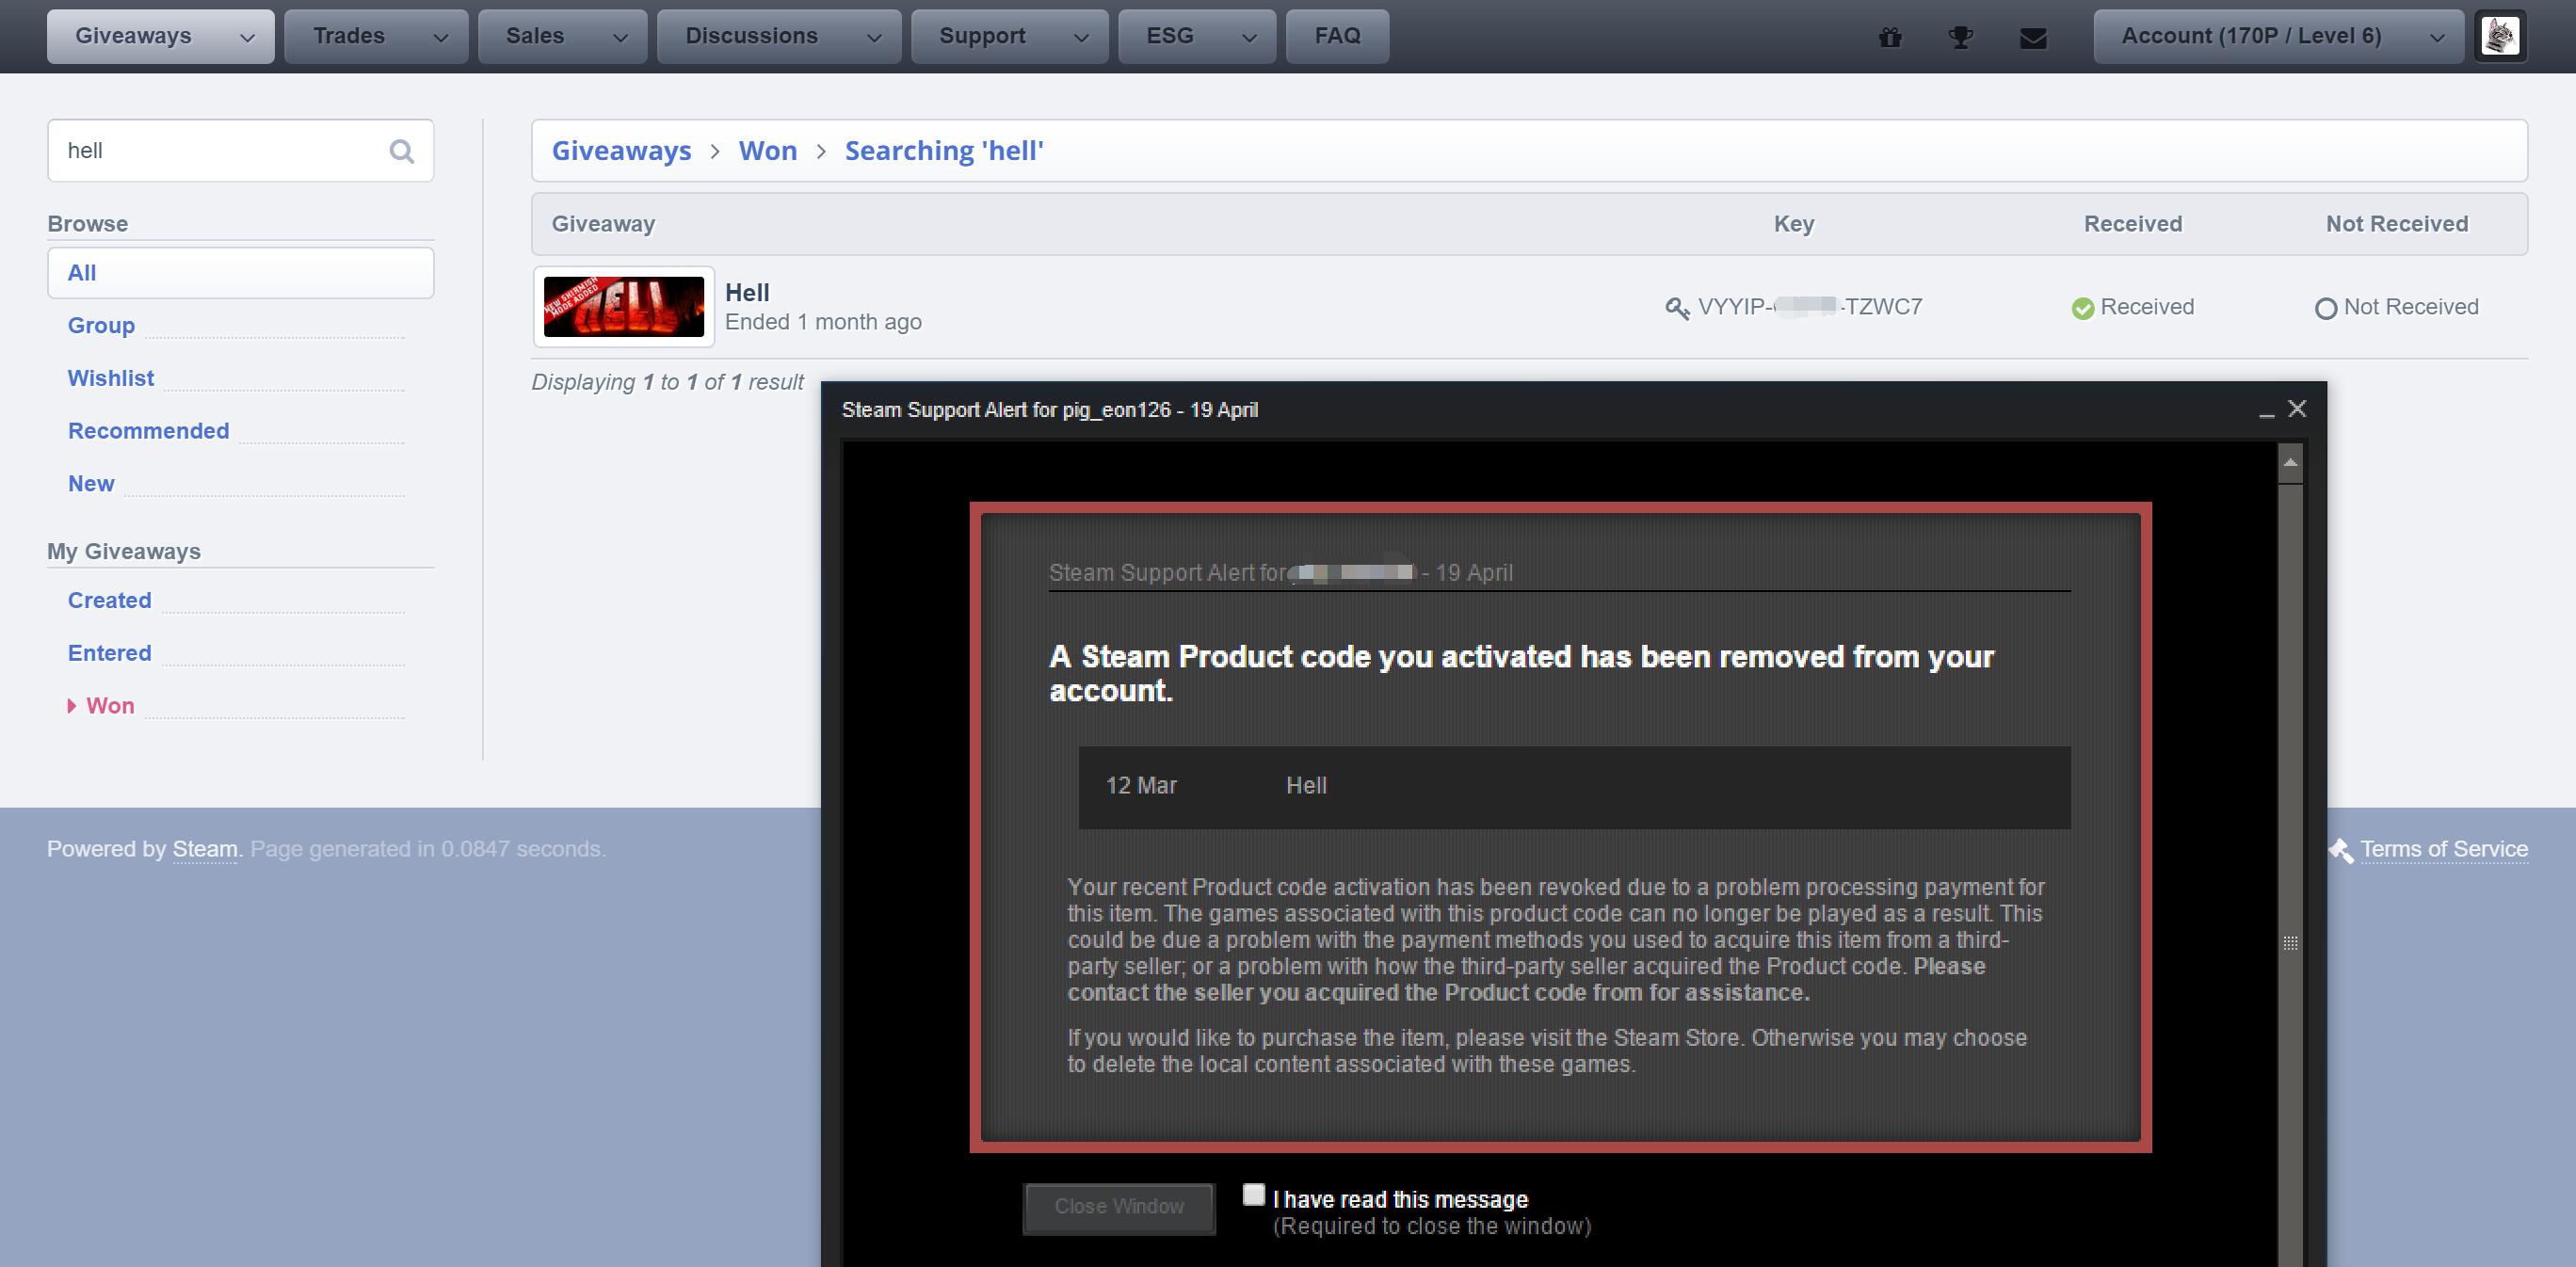Select All in Browse sidebar
Image resolution: width=2576 pixels, height=1267 pixels.
[240, 273]
